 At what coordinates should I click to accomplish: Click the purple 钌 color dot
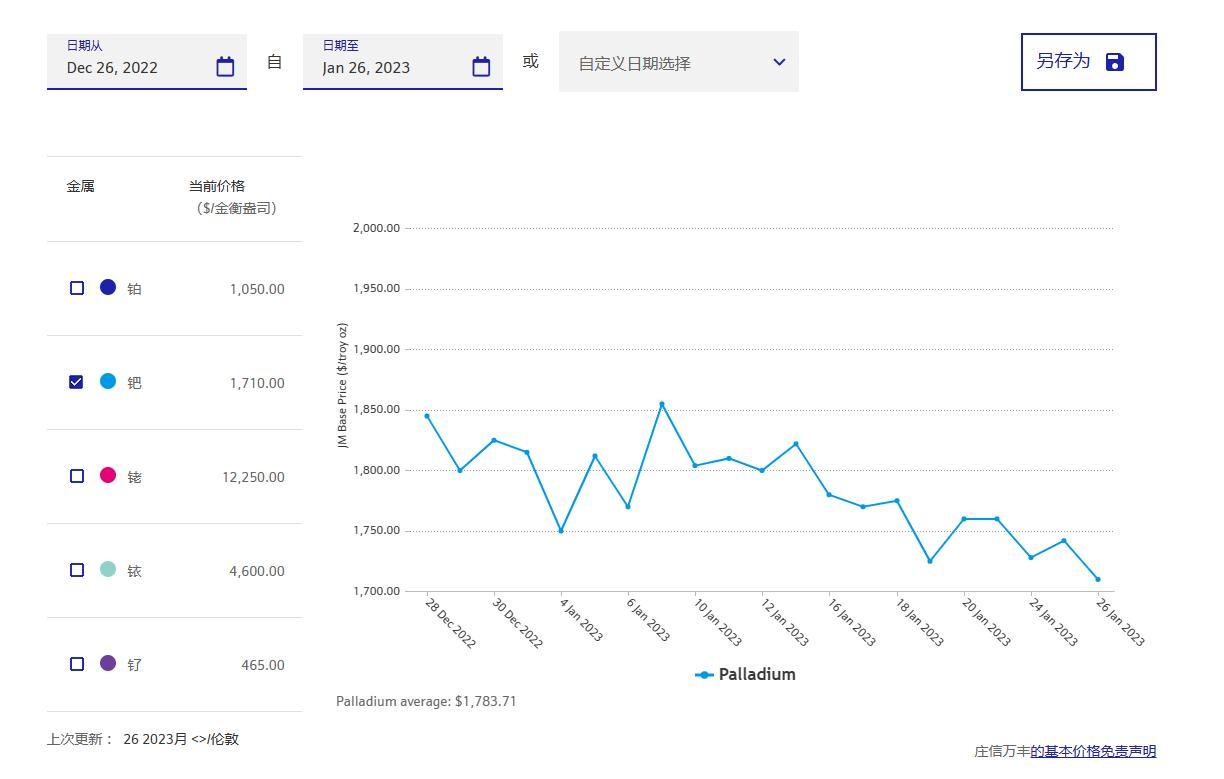(108, 664)
